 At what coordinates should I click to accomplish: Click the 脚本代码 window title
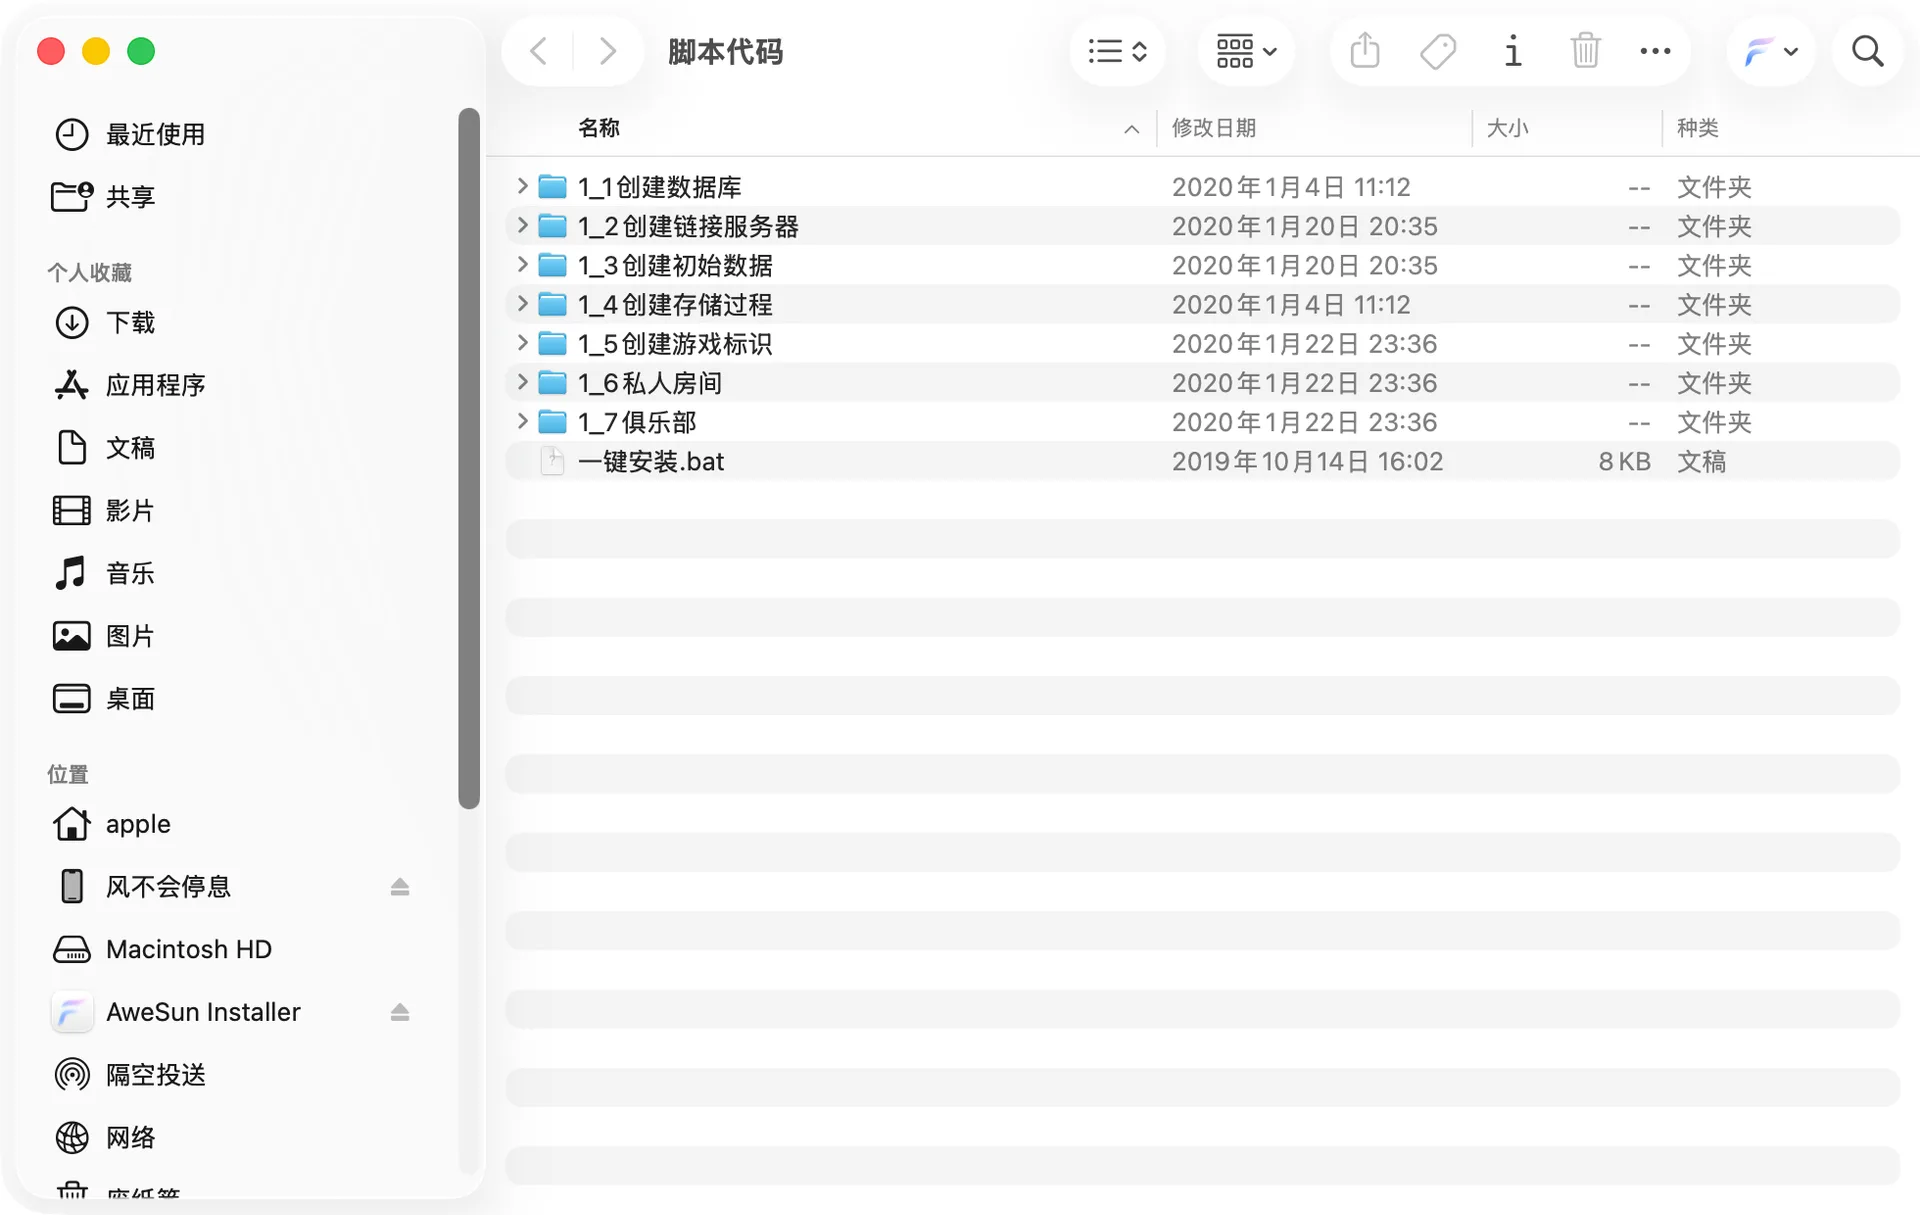tap(725, 51)
